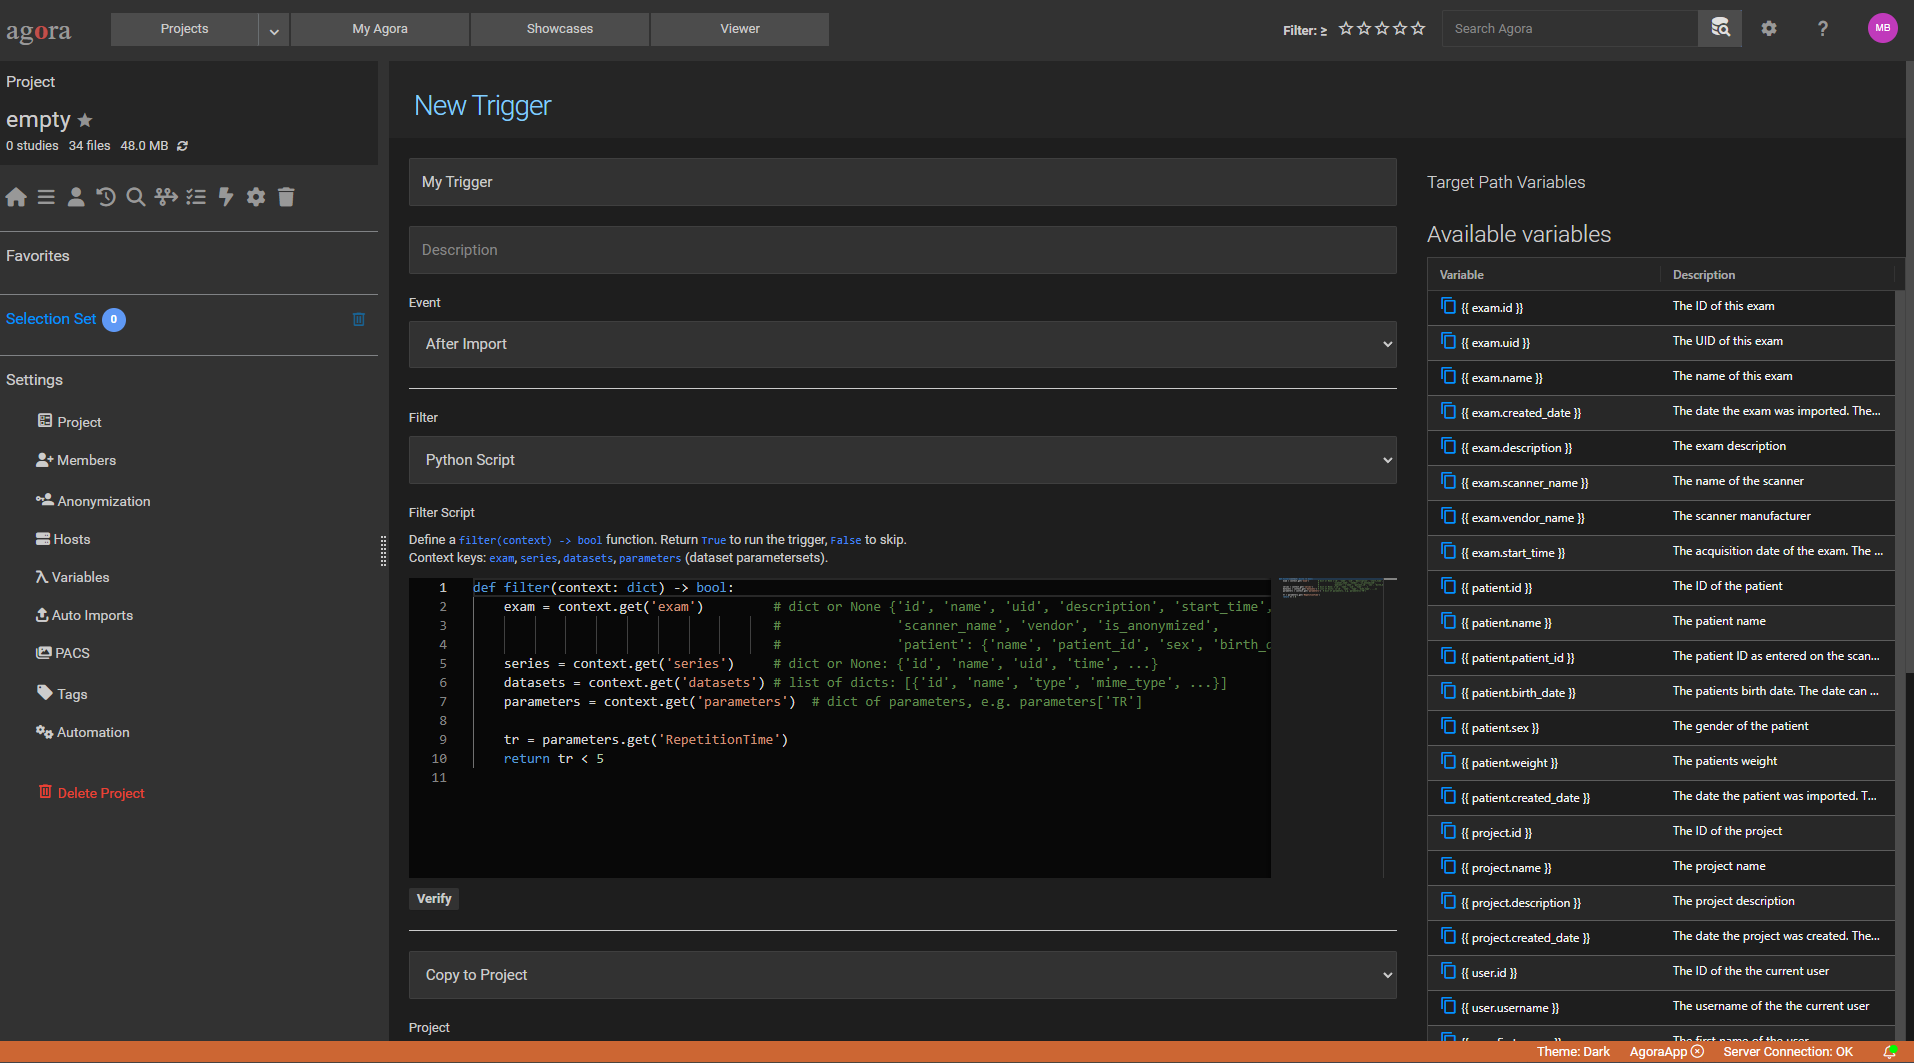Open the Filter dropdown showing Python Script
1914x1063 pixels.
901,460
